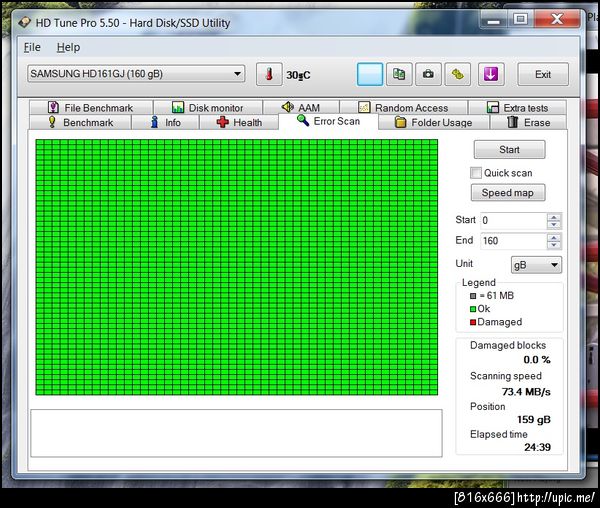Open the Disk monitor tab

[x=208, y=107]
